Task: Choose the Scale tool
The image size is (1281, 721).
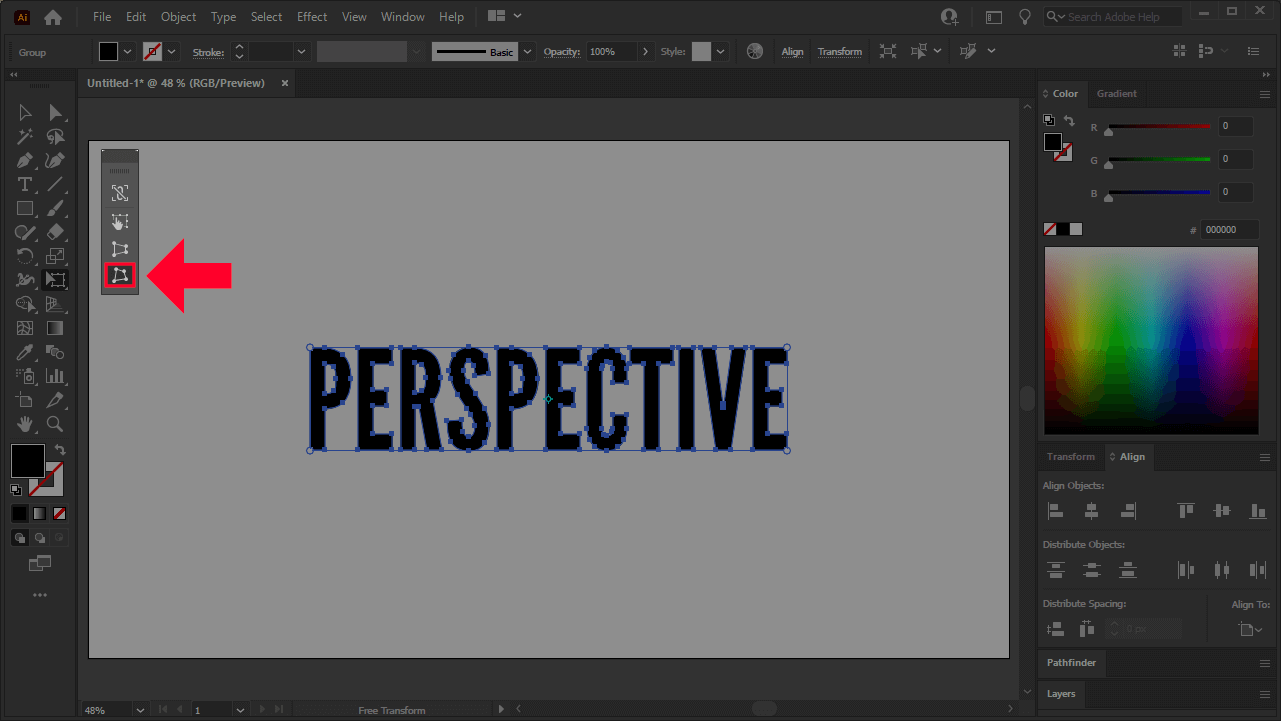Action: (56, 256)
